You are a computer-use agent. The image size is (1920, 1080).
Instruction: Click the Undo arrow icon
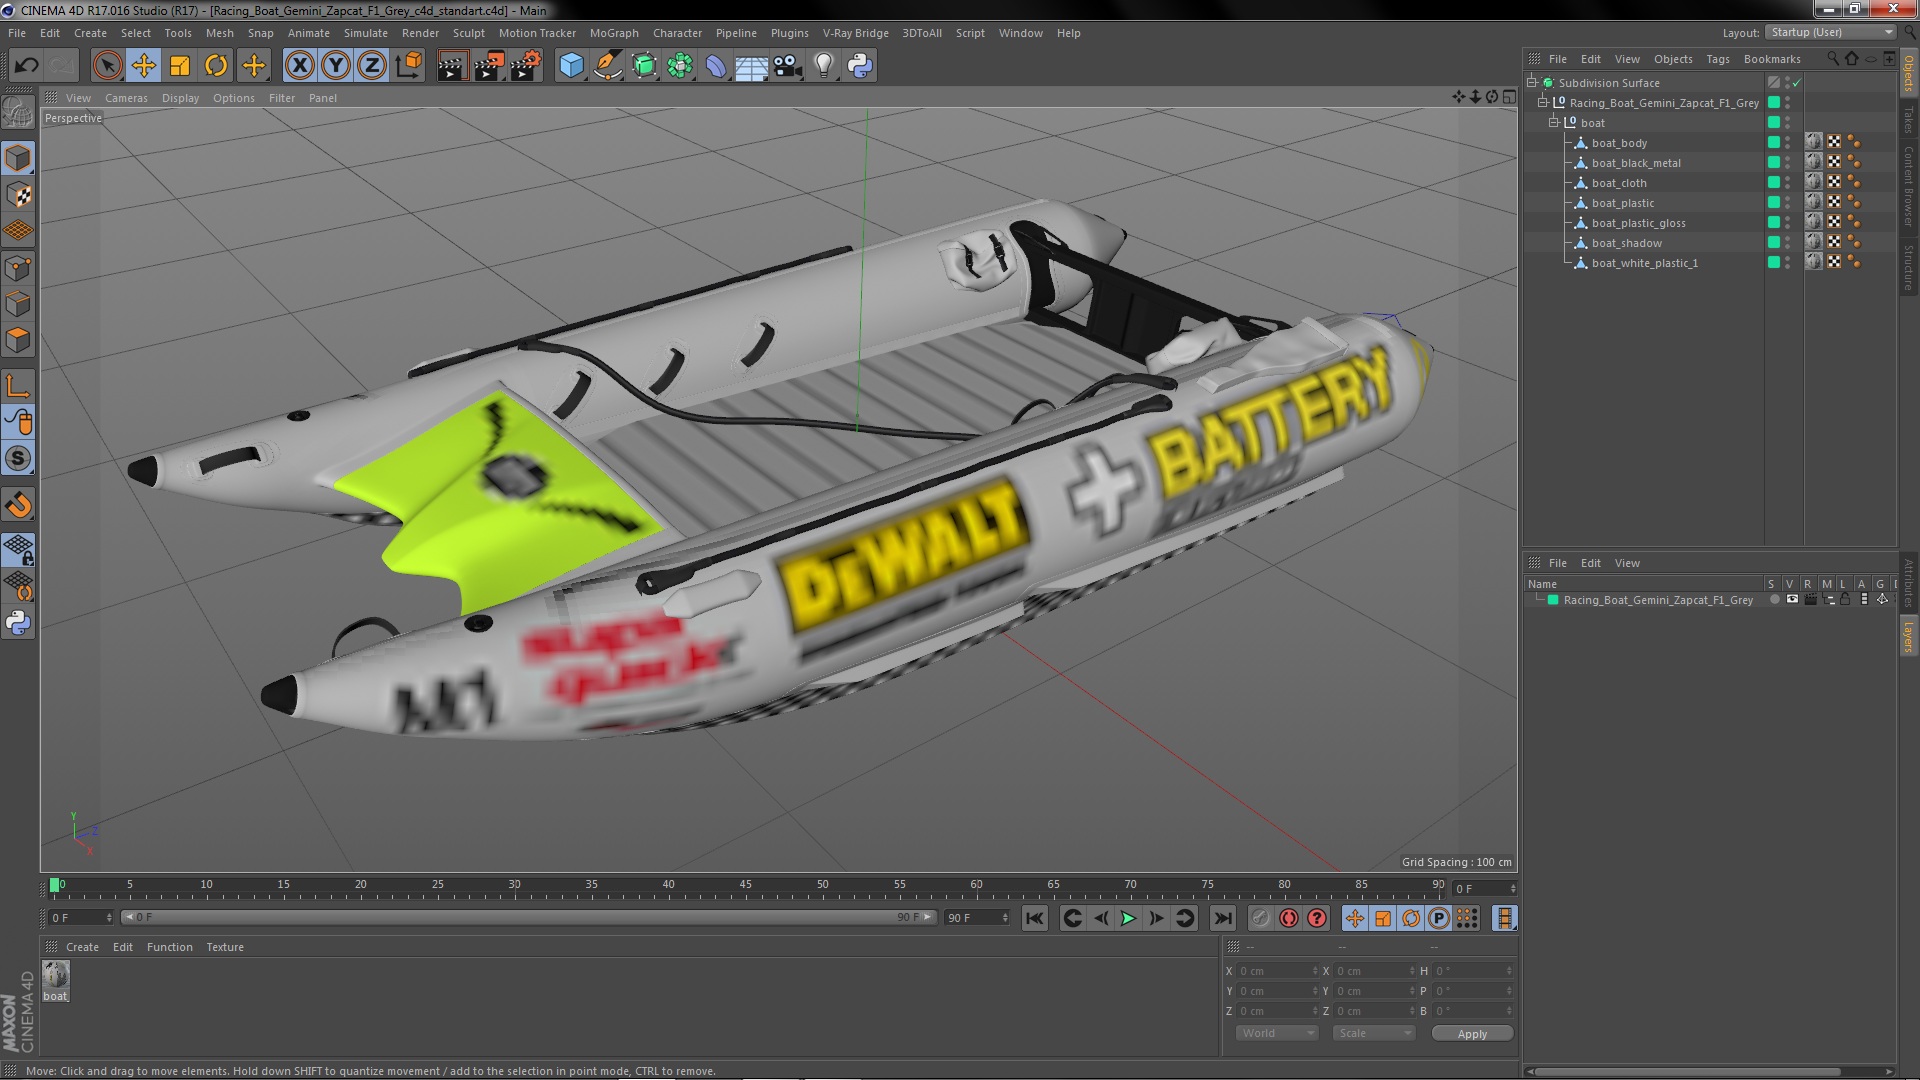click(x=26, y=66)
